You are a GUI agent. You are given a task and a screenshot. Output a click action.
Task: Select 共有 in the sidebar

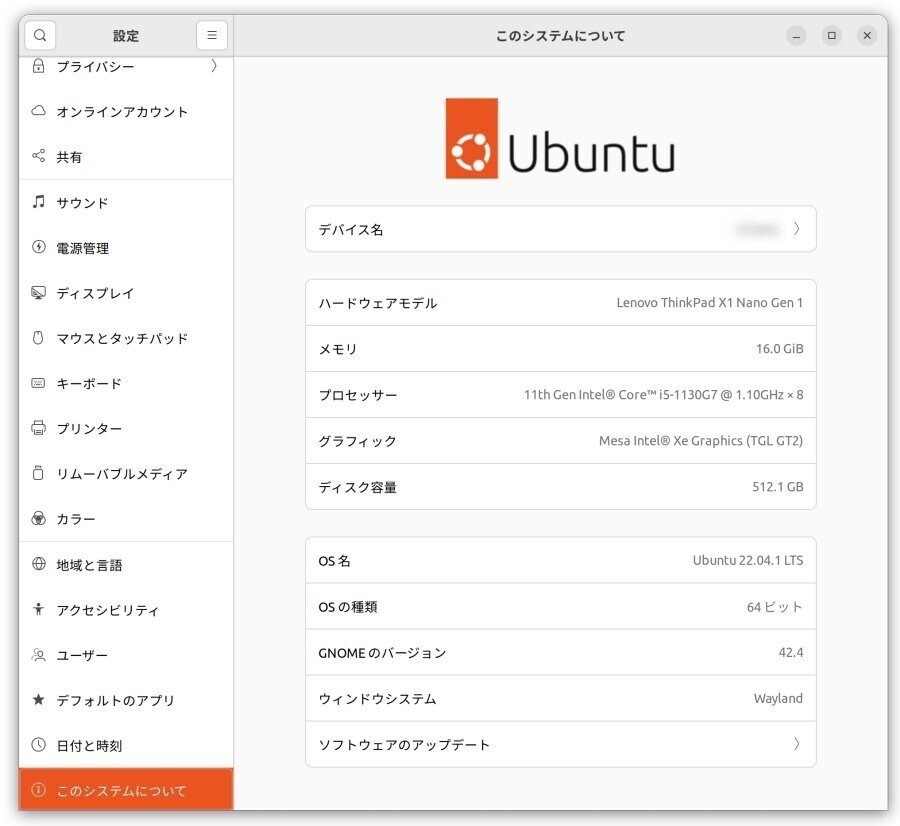point(126,157)
